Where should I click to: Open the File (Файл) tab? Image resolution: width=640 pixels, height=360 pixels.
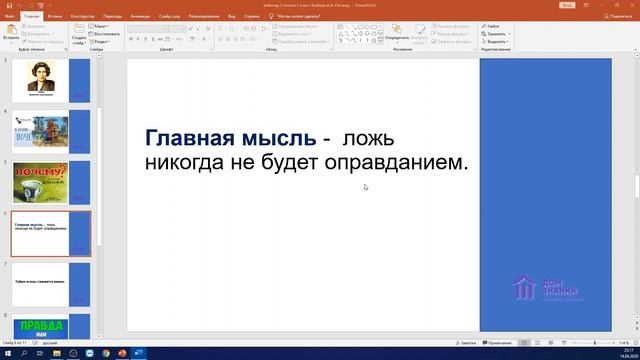click(x=10, y=16)
